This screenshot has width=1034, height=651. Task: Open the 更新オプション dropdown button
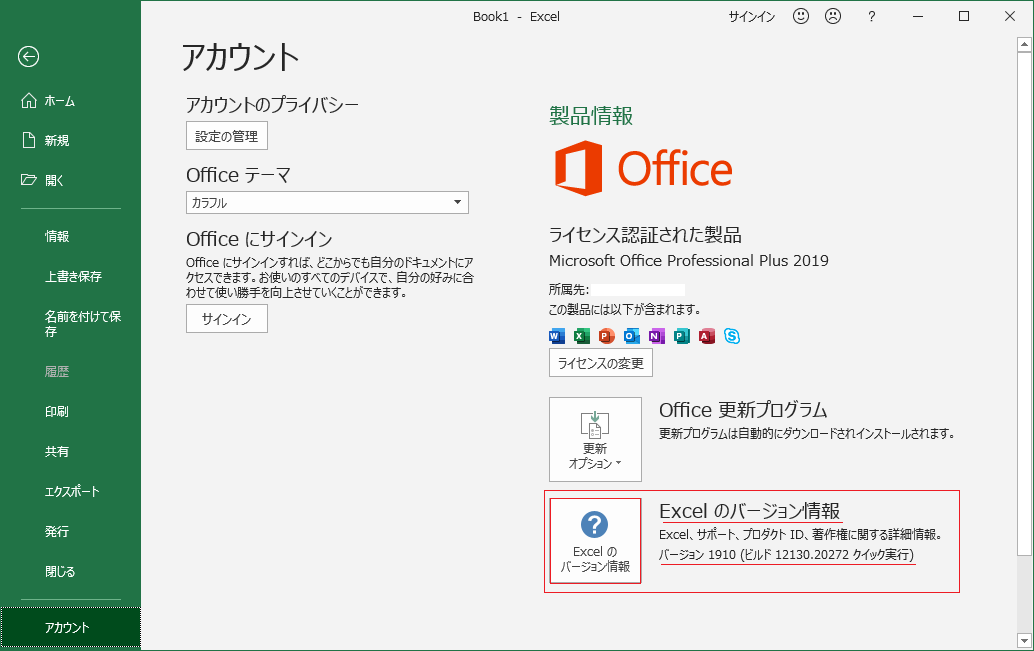coord(595,439)
